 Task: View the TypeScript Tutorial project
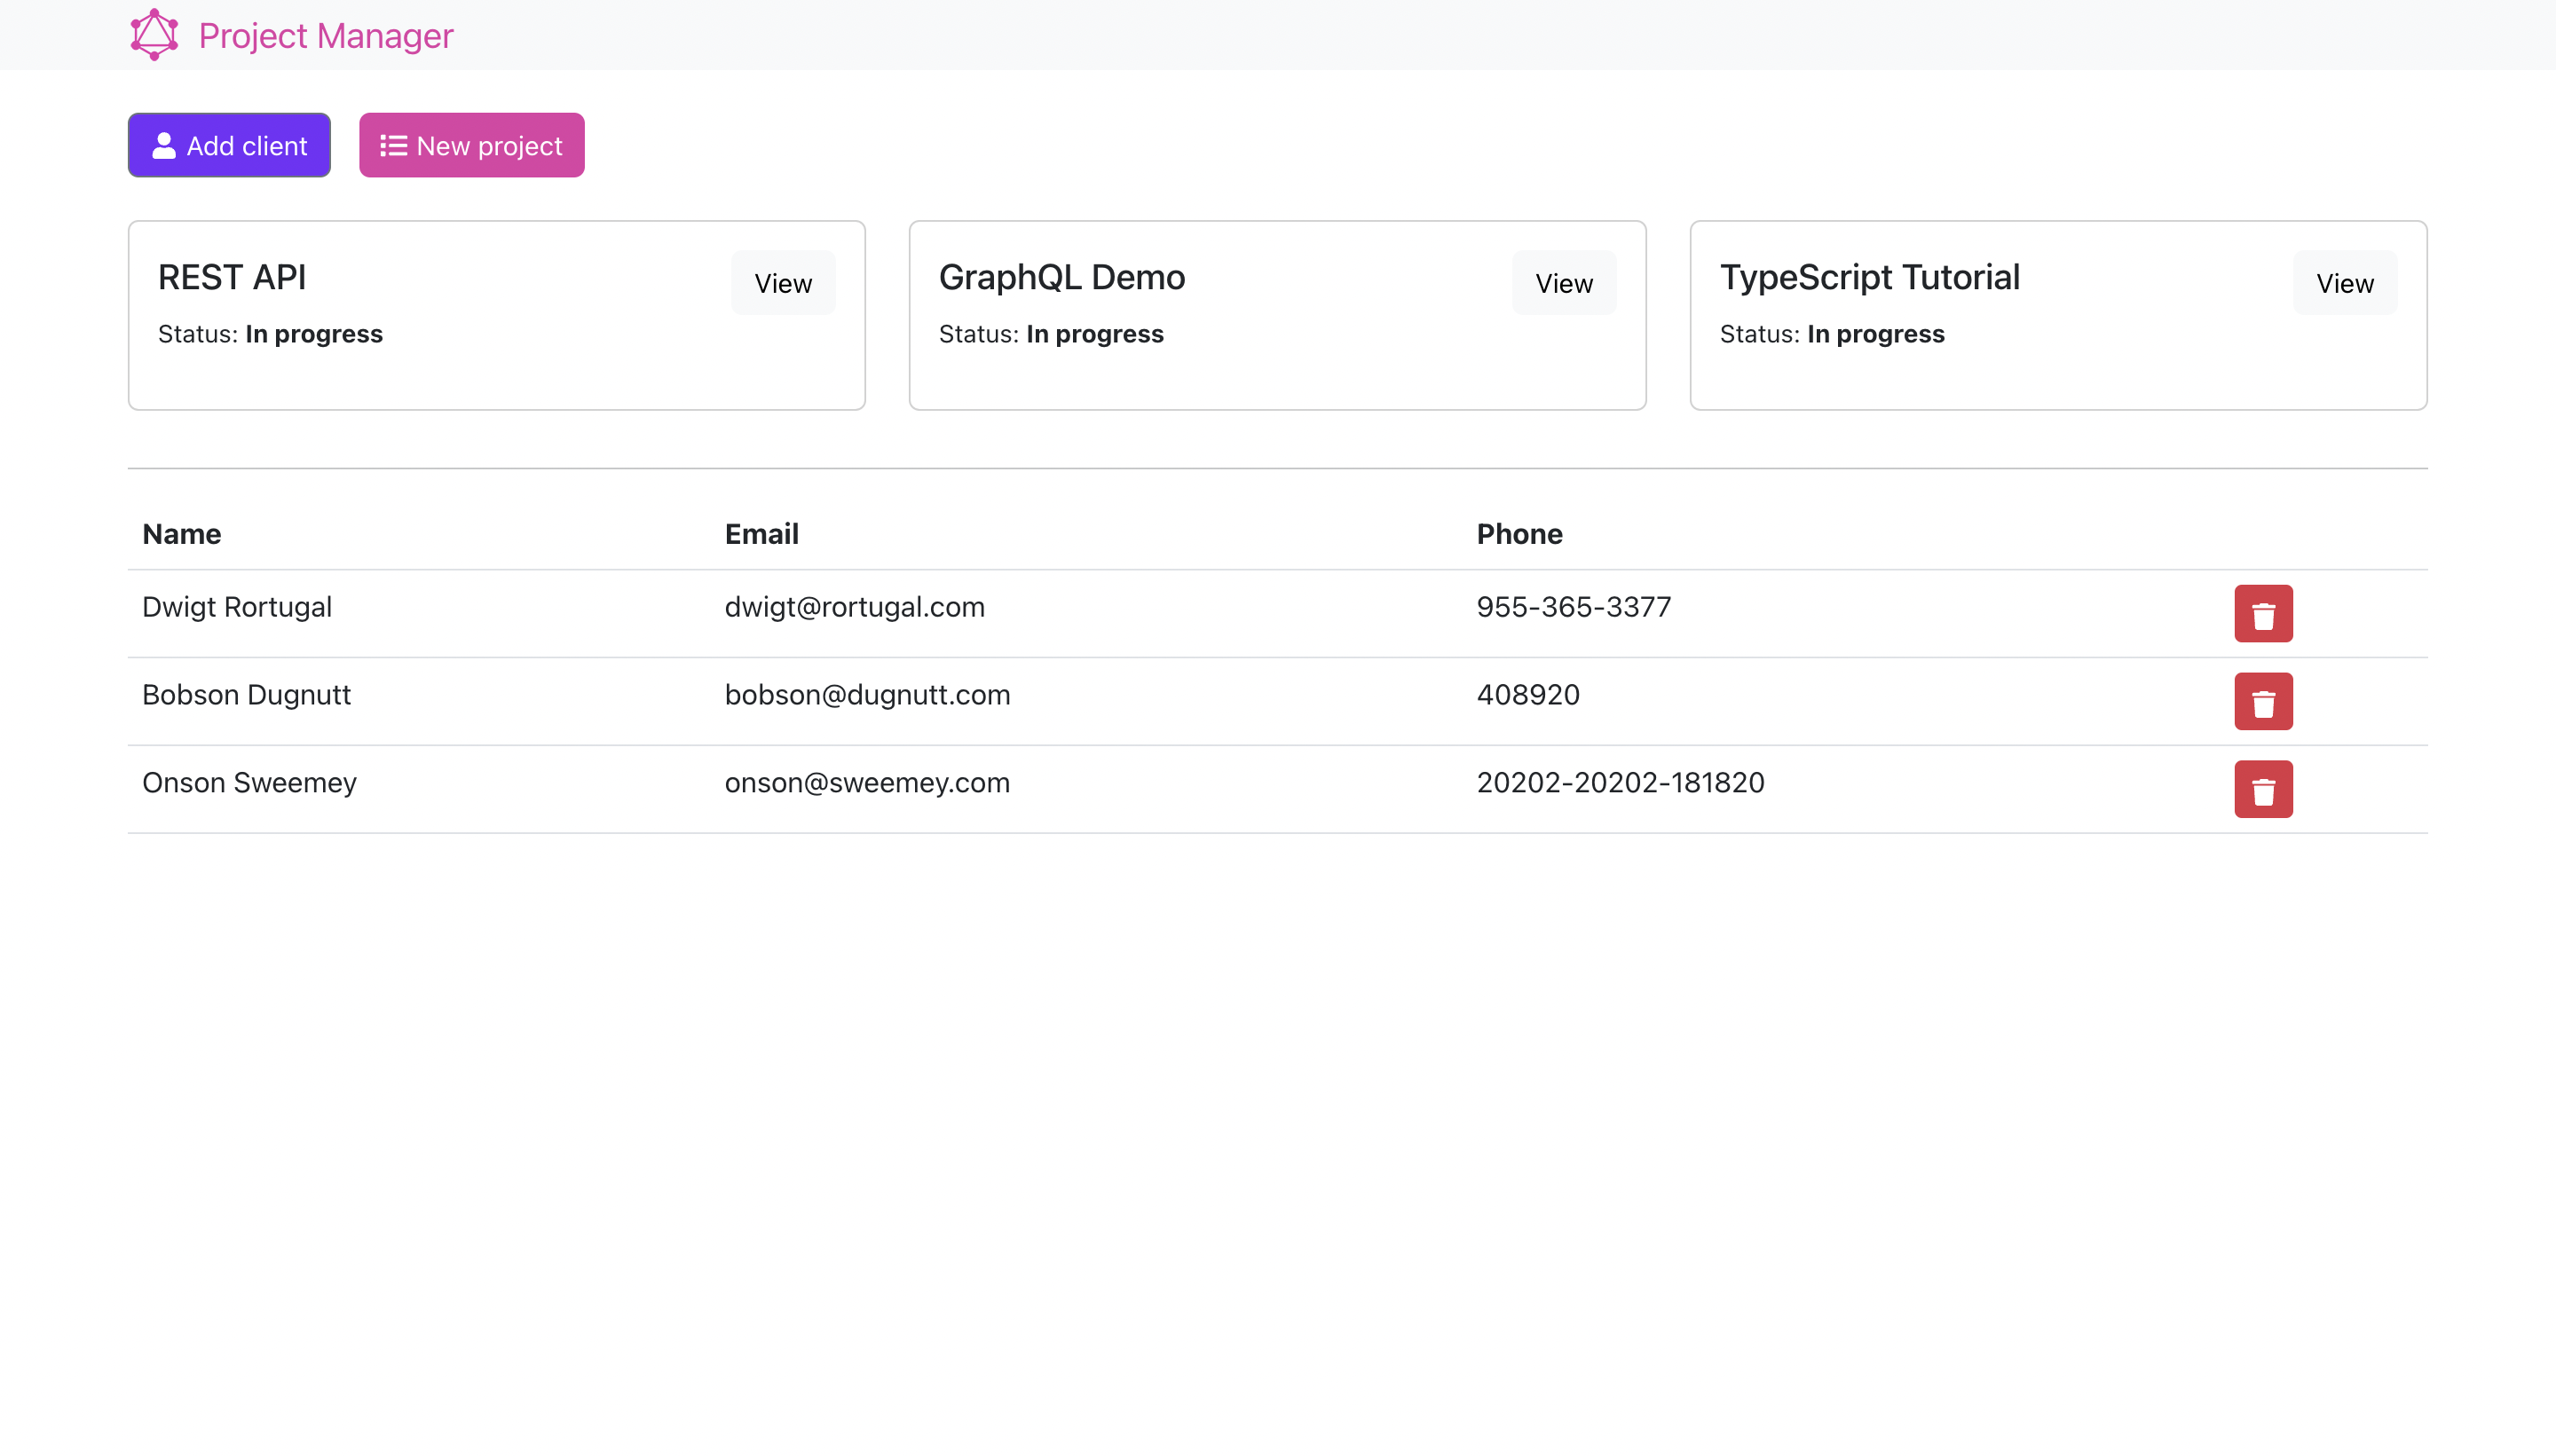tap(2345, 283)
